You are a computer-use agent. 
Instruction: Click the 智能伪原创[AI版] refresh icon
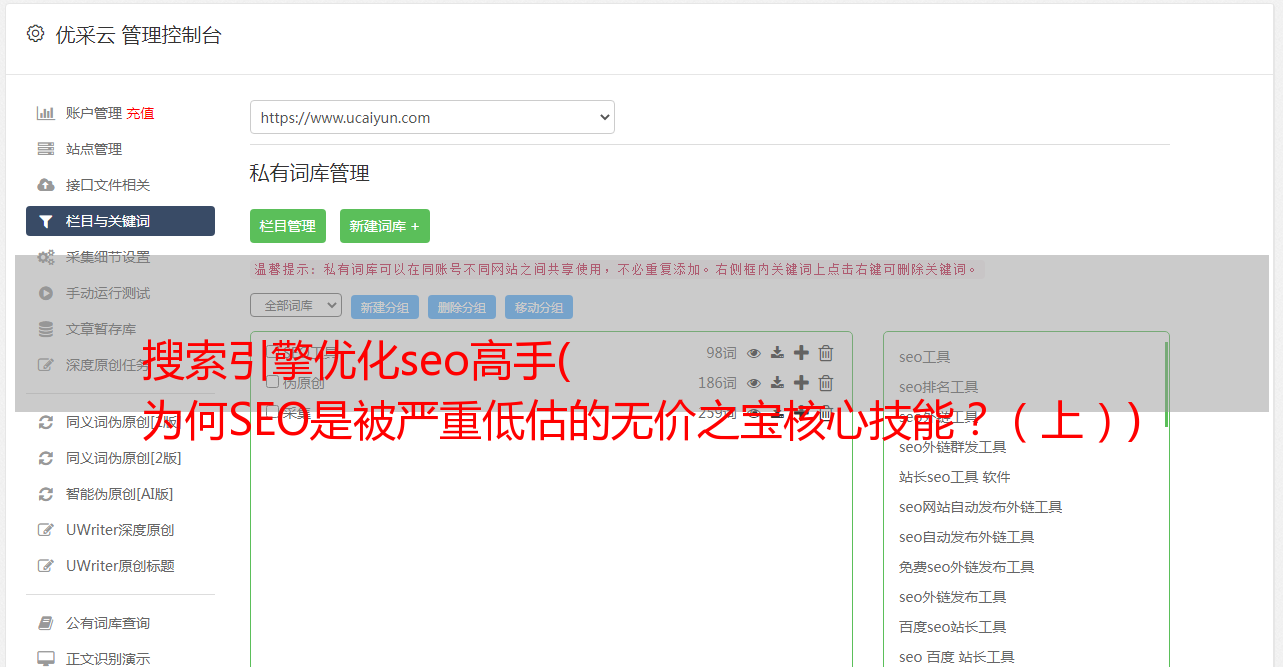46,494
